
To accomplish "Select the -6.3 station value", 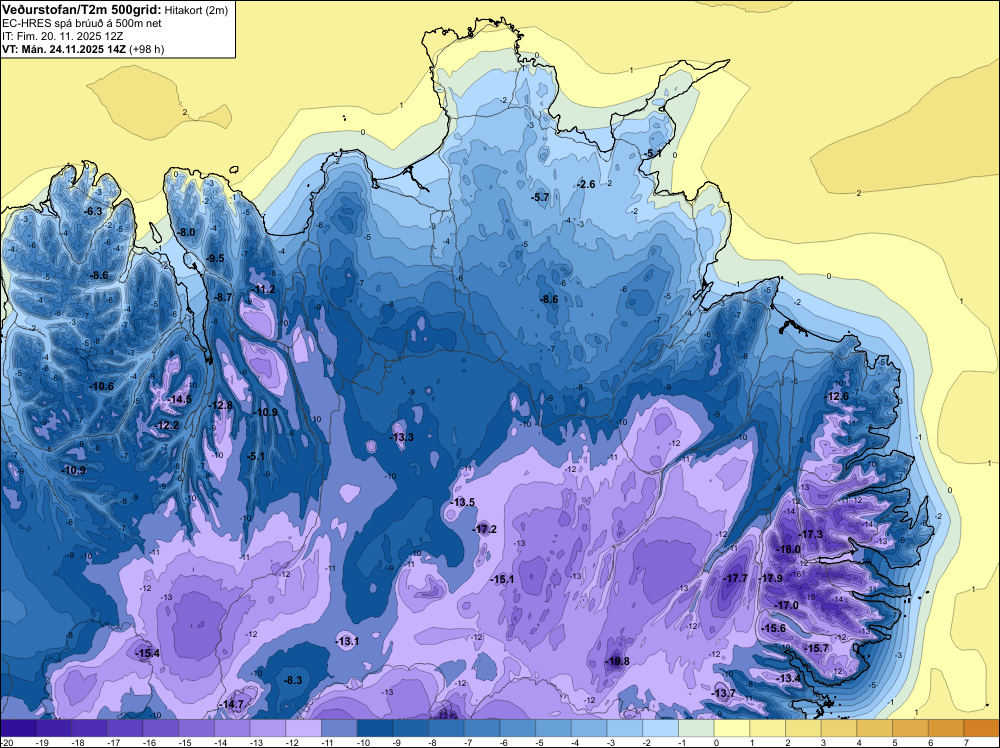I will (x=94, y=211).
